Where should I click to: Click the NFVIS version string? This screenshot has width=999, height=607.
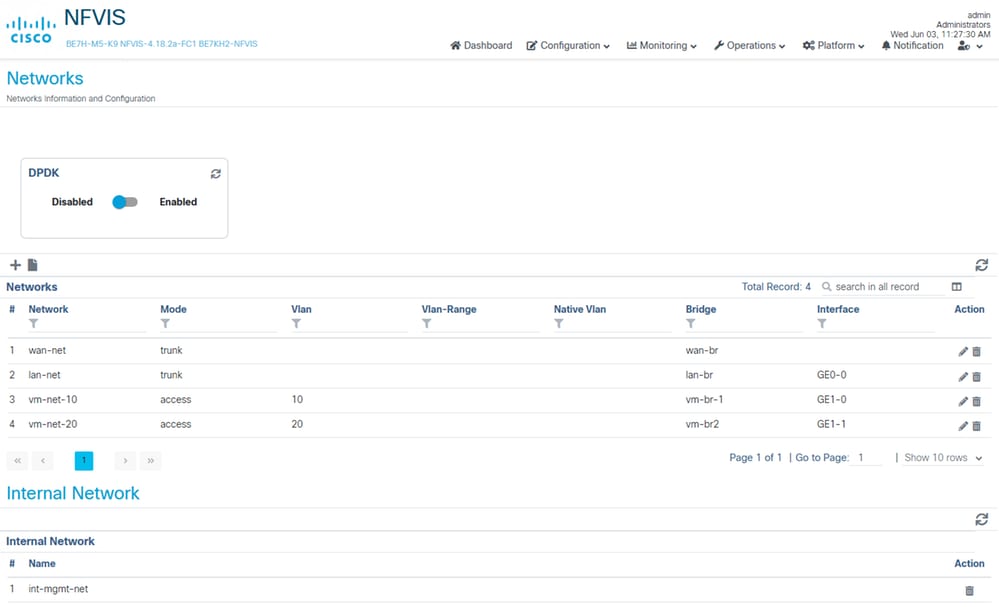(x=162, y=44)
